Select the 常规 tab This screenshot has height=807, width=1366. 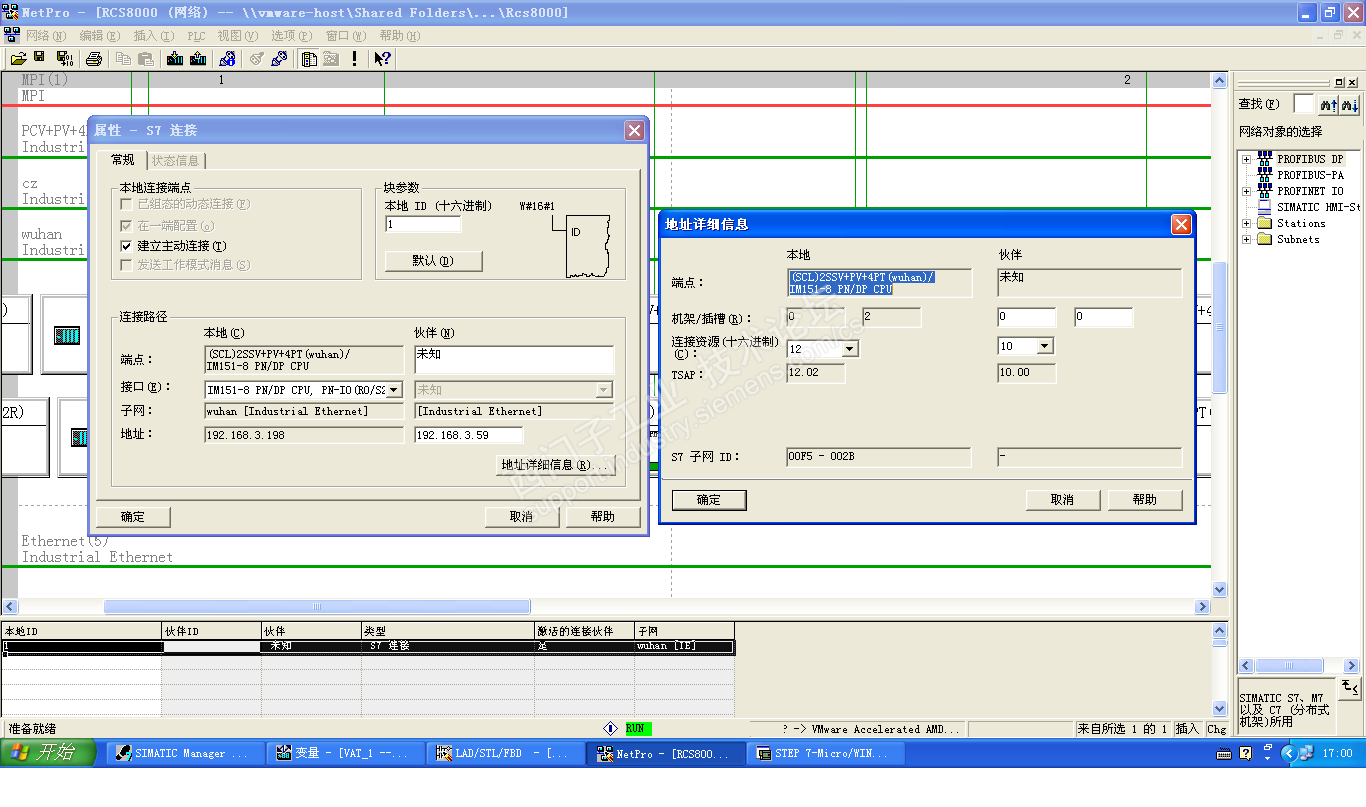122,160
